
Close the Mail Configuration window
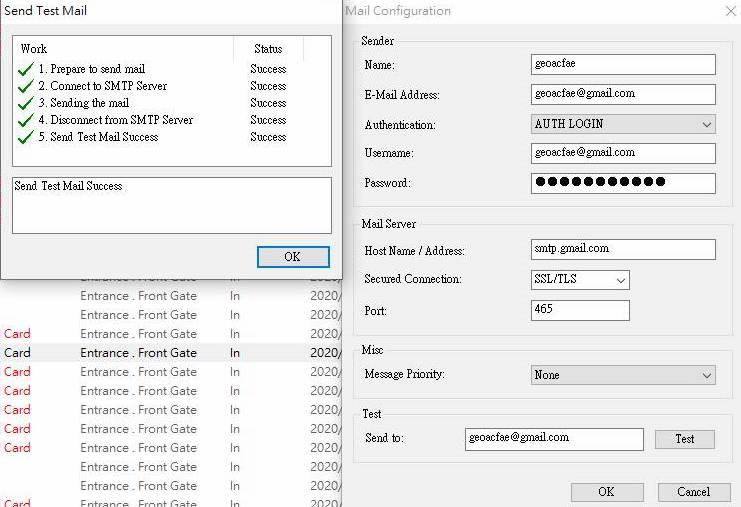point(731,11)
